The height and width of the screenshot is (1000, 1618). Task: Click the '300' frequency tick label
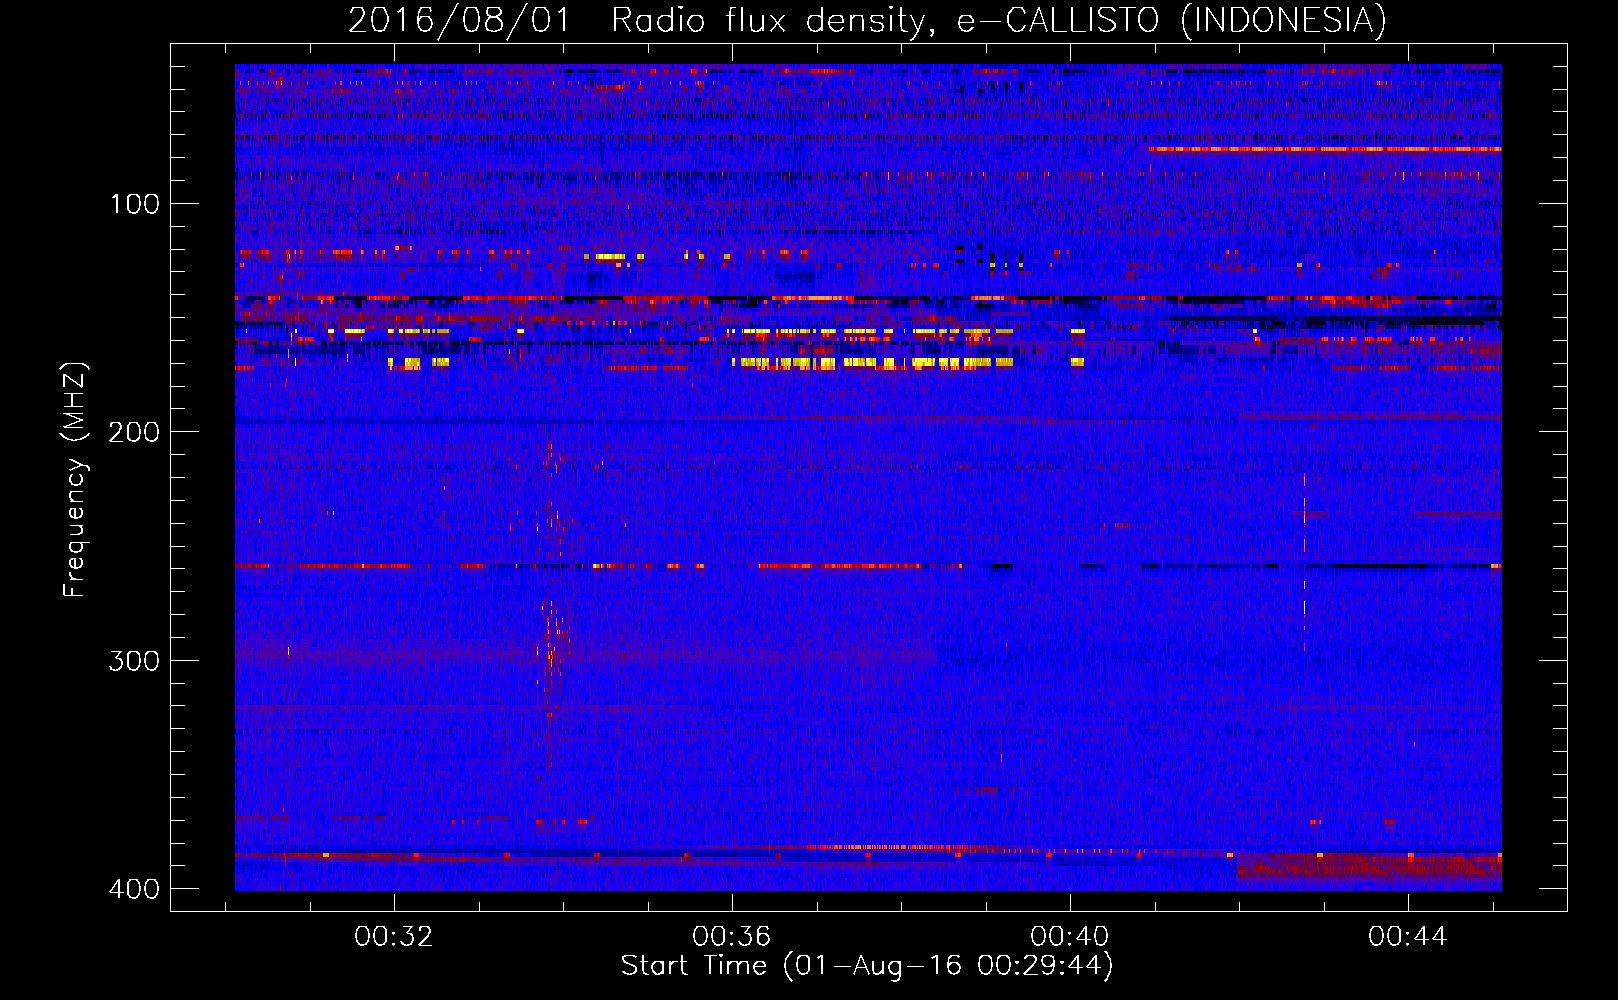(135, 661)
